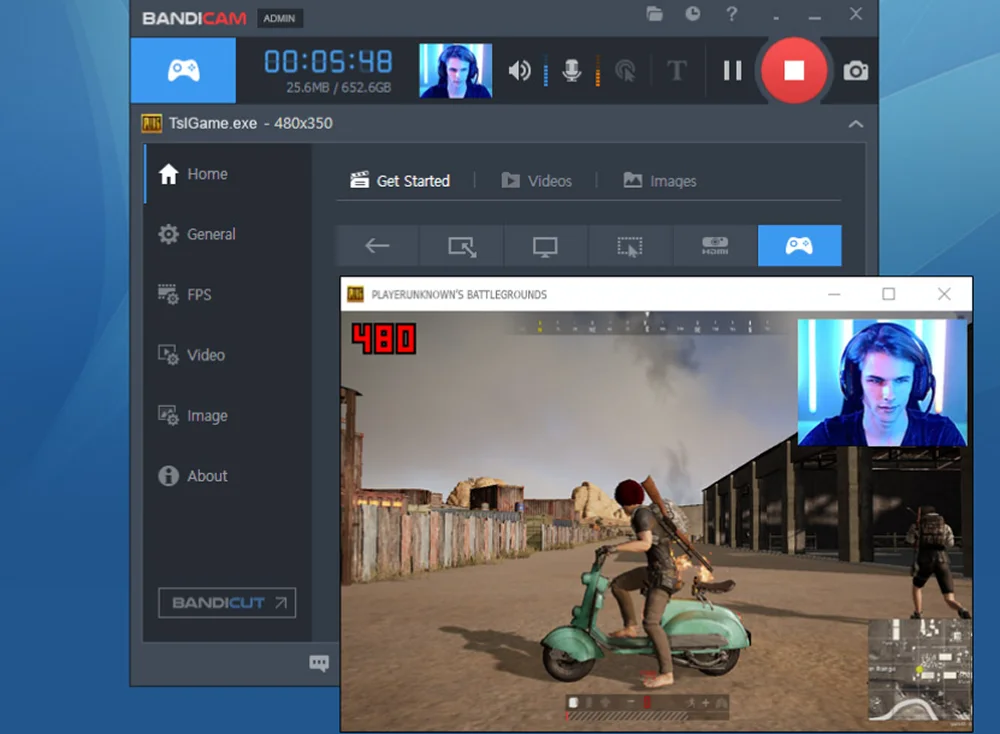The height and width of the screenshot is (734, 1000).
Task: Select fullscreen monitor recording mode icon
Action: click(545, 246)
